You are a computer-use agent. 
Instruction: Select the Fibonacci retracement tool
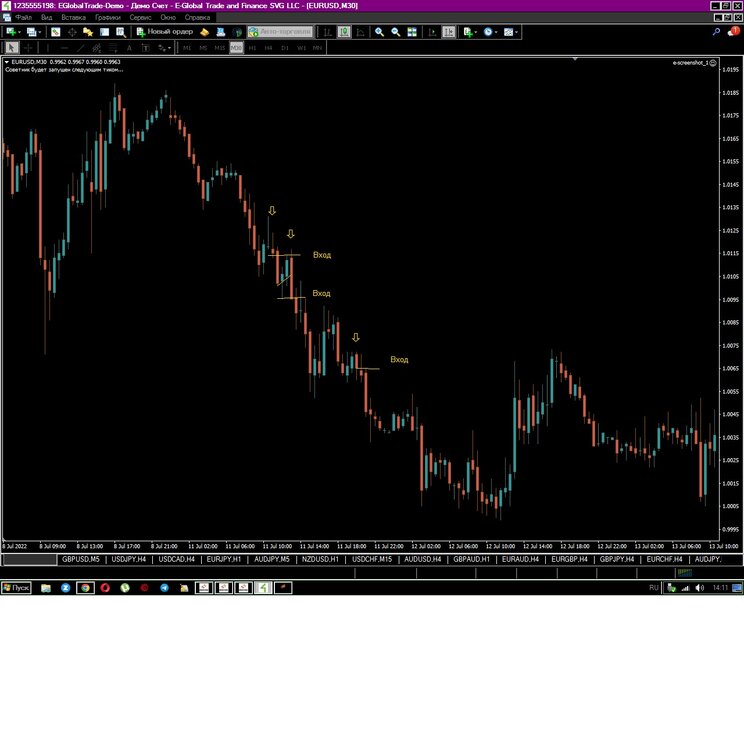click(113, 48)
